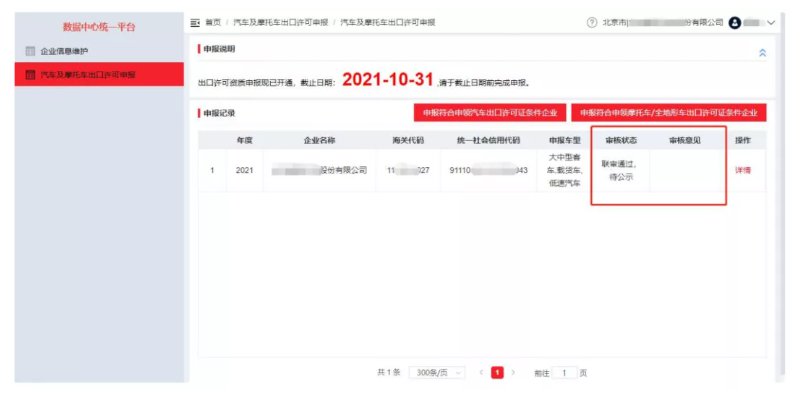Open the help question mark icon
This screenshot has height=397, width=801.
(x=592, y=23)
